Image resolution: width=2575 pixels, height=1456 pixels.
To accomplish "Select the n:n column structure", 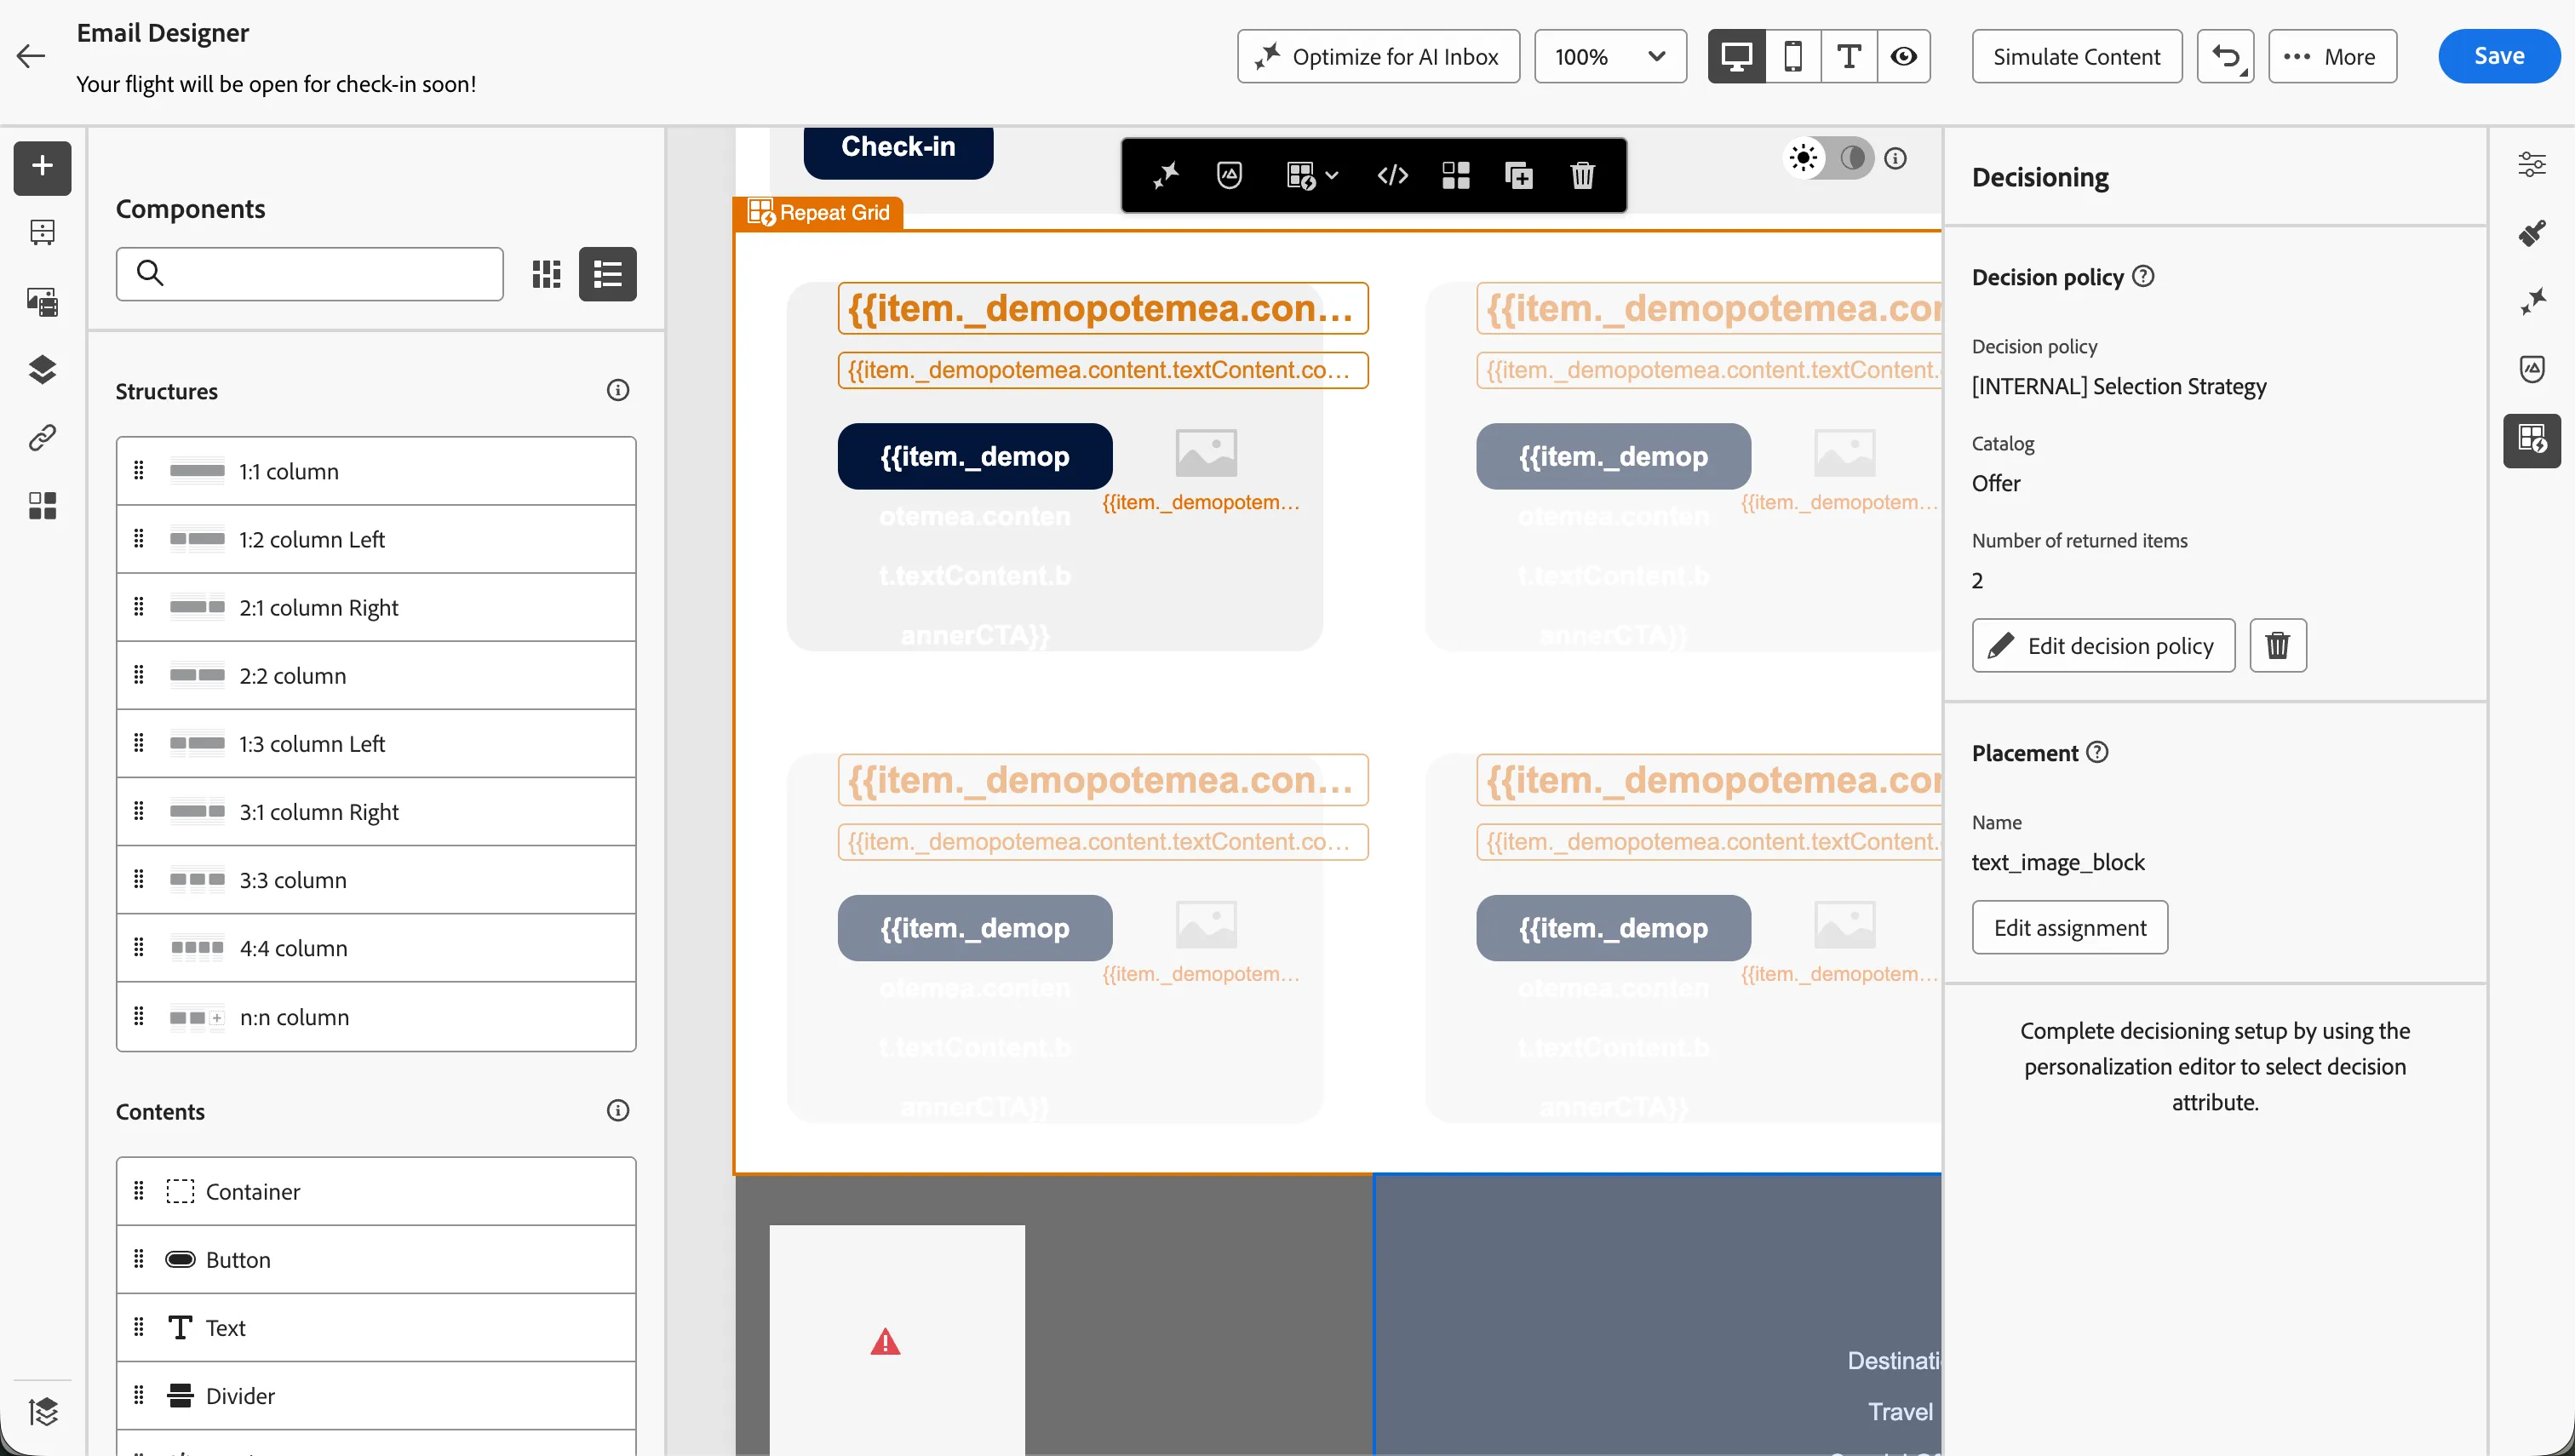I will click(376, 1017).
